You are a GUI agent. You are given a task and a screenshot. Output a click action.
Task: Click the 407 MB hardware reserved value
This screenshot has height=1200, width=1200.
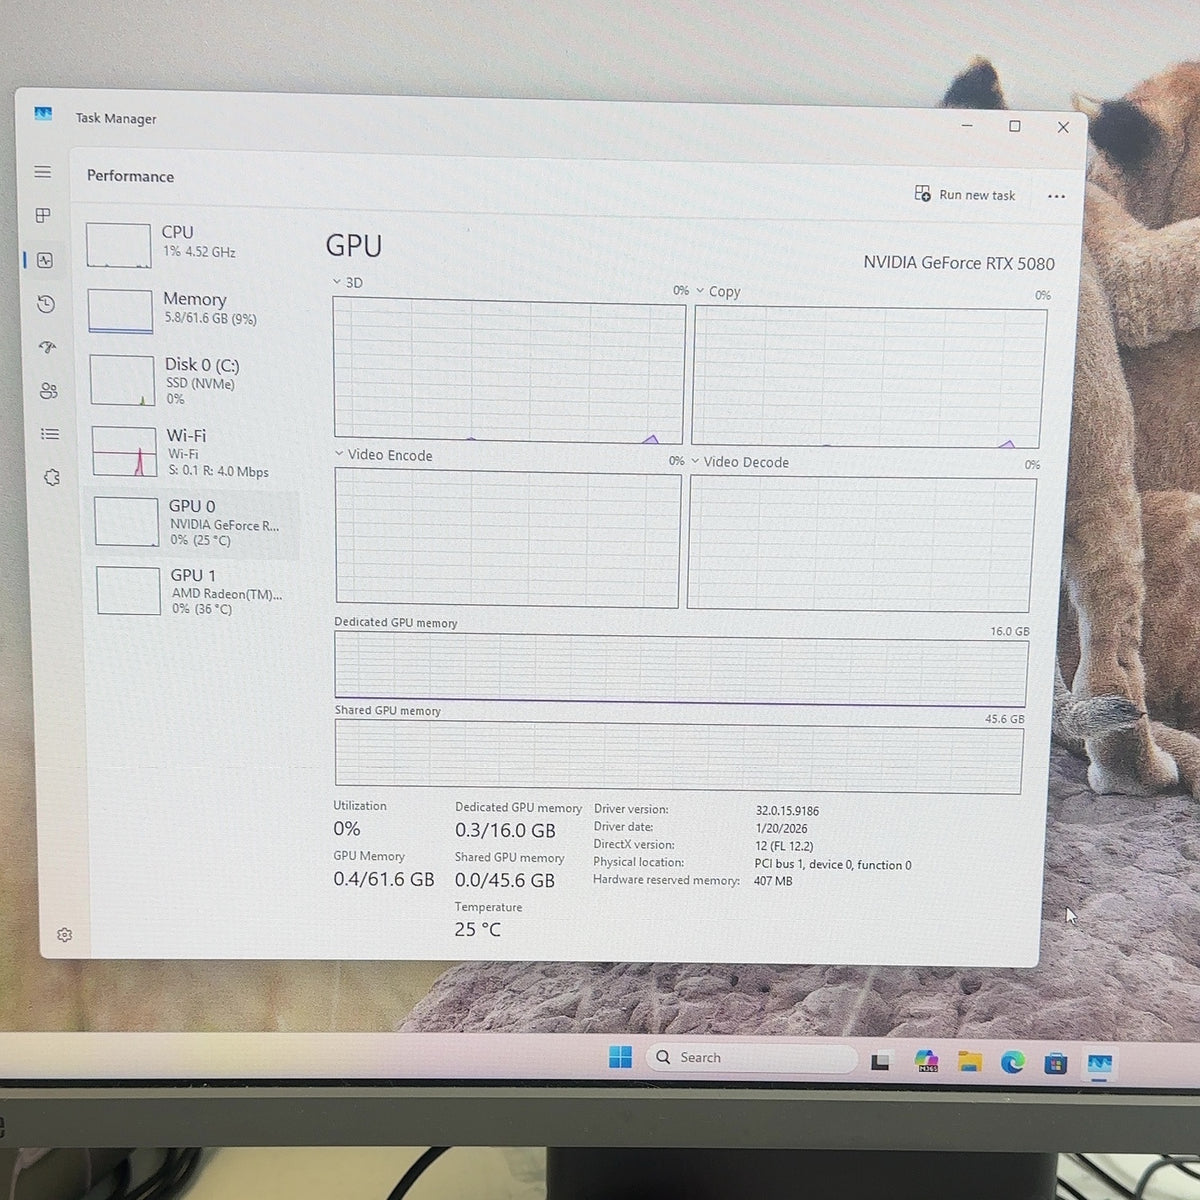coord(773,881)
